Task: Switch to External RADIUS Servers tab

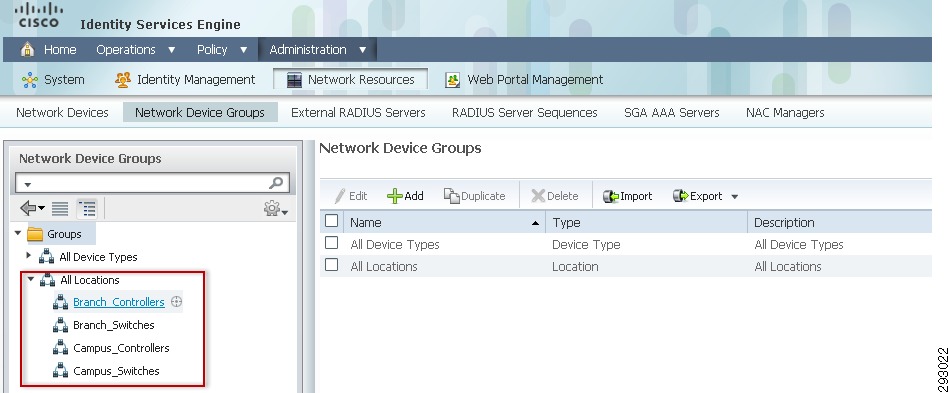Action: [x=358, y=112]
